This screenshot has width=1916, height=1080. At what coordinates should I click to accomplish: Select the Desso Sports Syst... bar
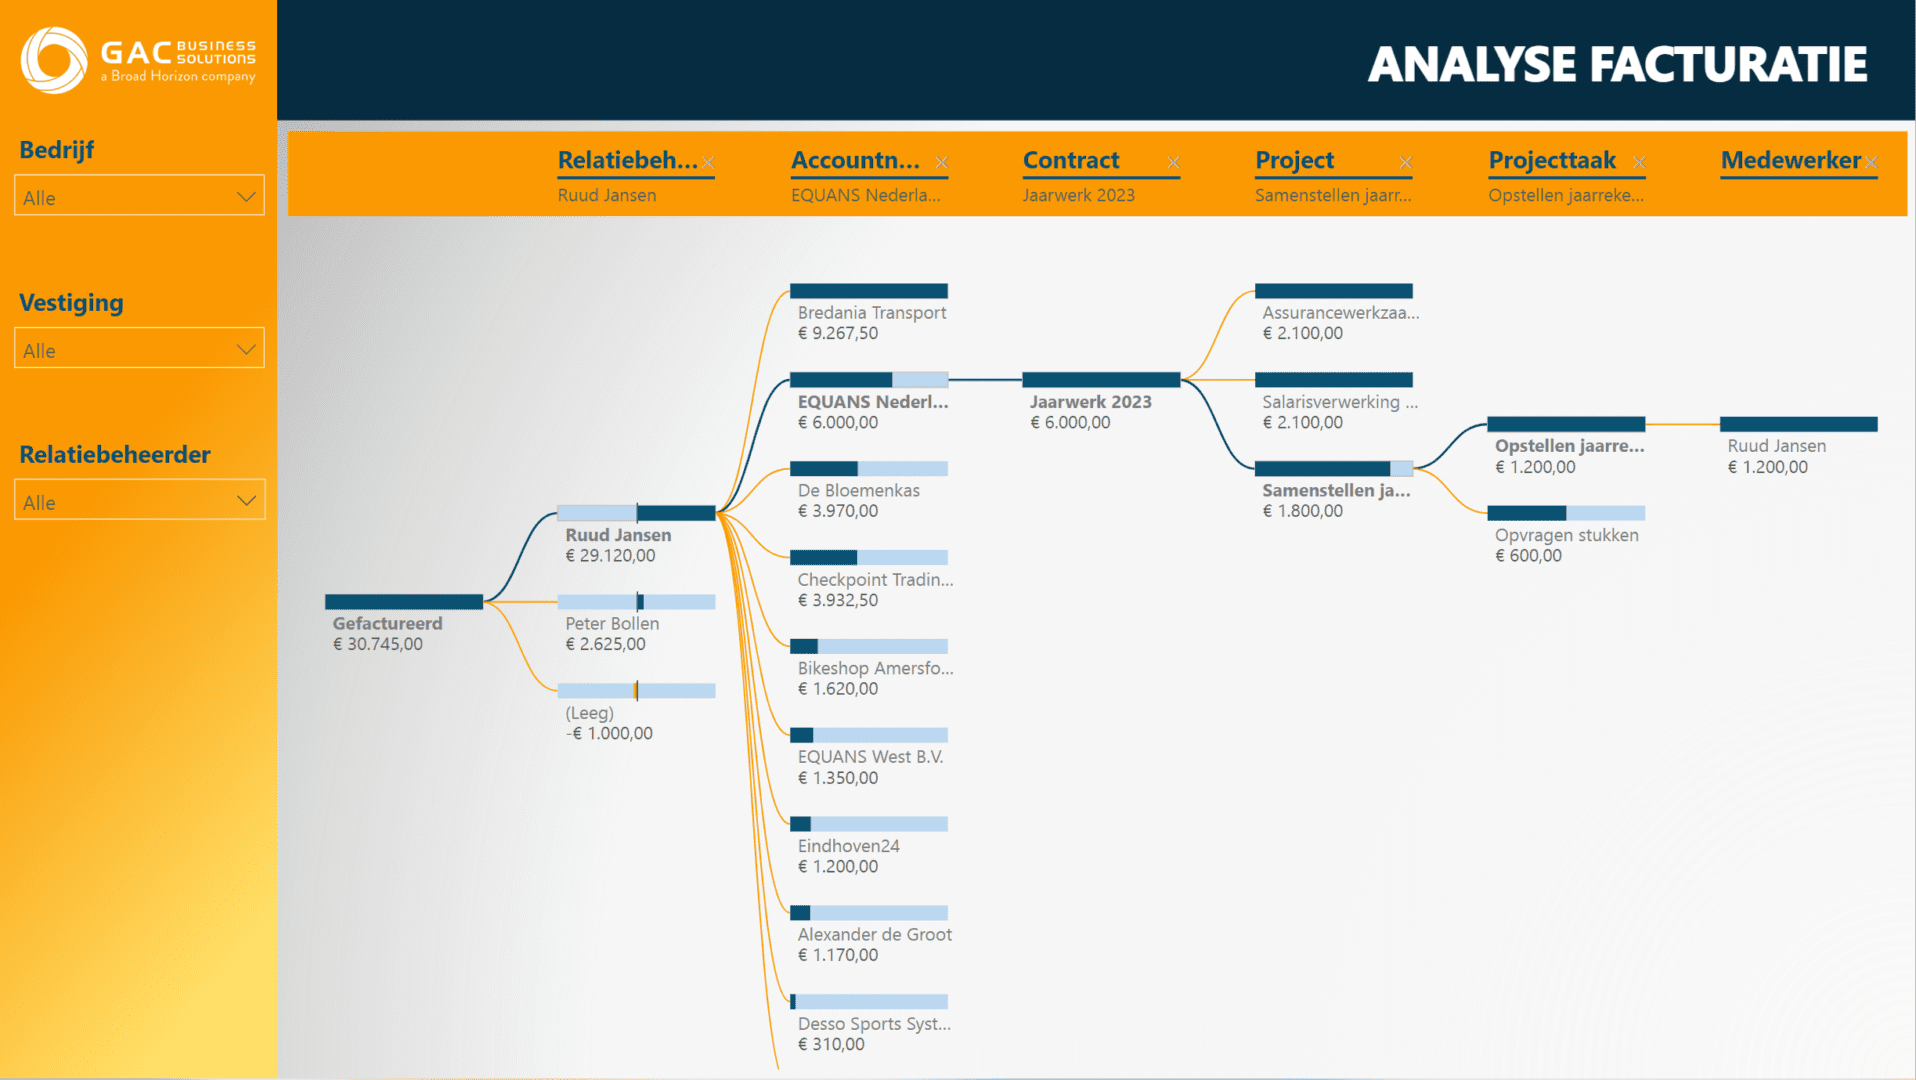tap(869, 1001)
